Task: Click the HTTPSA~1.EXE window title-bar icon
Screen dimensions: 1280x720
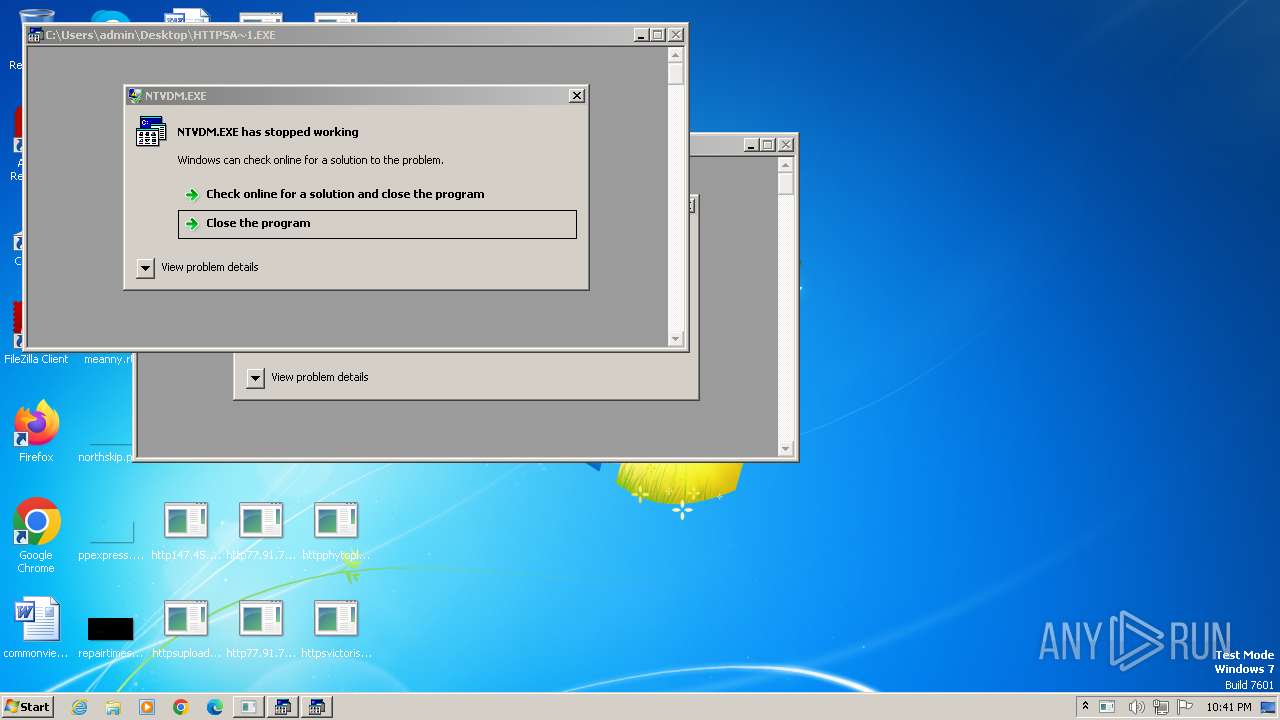Action: point(35,35)
